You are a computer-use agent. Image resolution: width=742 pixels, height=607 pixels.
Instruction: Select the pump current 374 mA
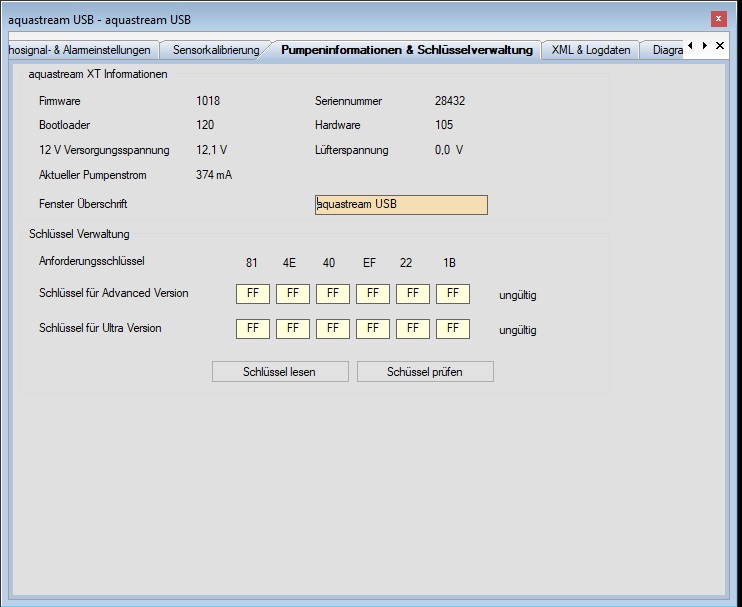(x=214, y=175)
